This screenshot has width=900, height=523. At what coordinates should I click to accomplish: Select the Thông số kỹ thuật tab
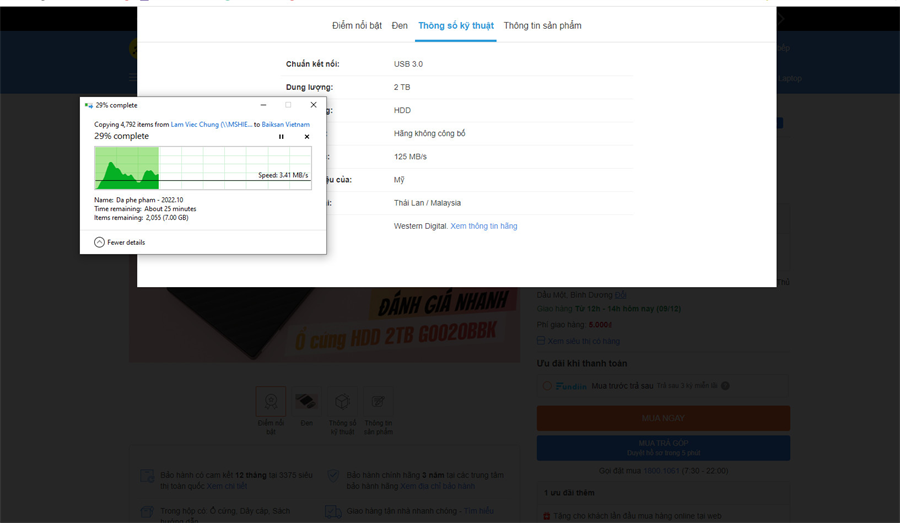pos(456,26)
